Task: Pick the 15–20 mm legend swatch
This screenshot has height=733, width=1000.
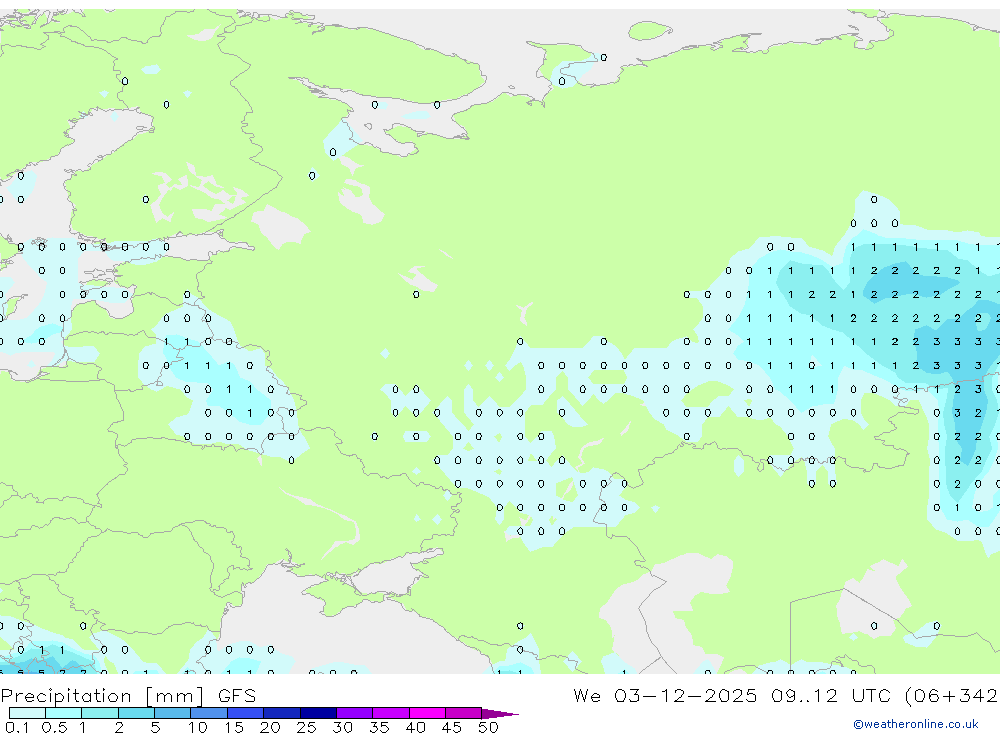Action: [246, 713]
